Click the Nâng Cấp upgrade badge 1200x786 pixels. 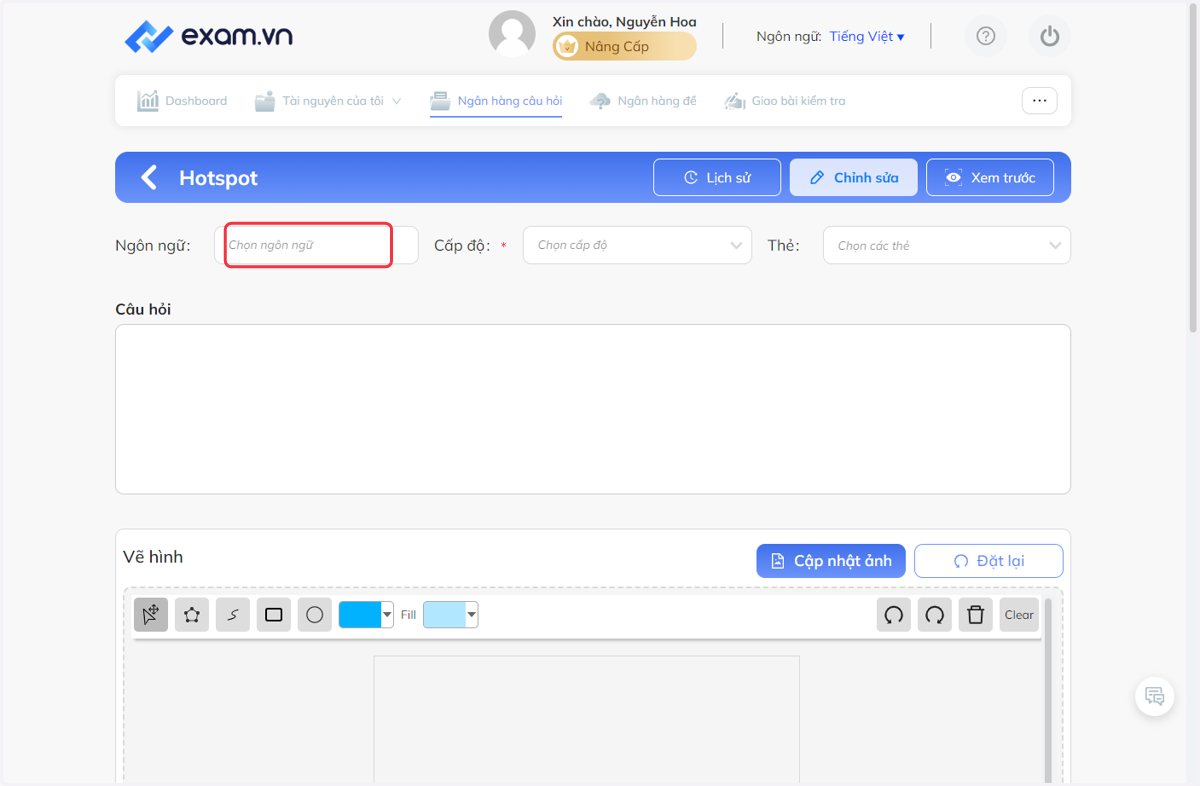tap(625, 46)
